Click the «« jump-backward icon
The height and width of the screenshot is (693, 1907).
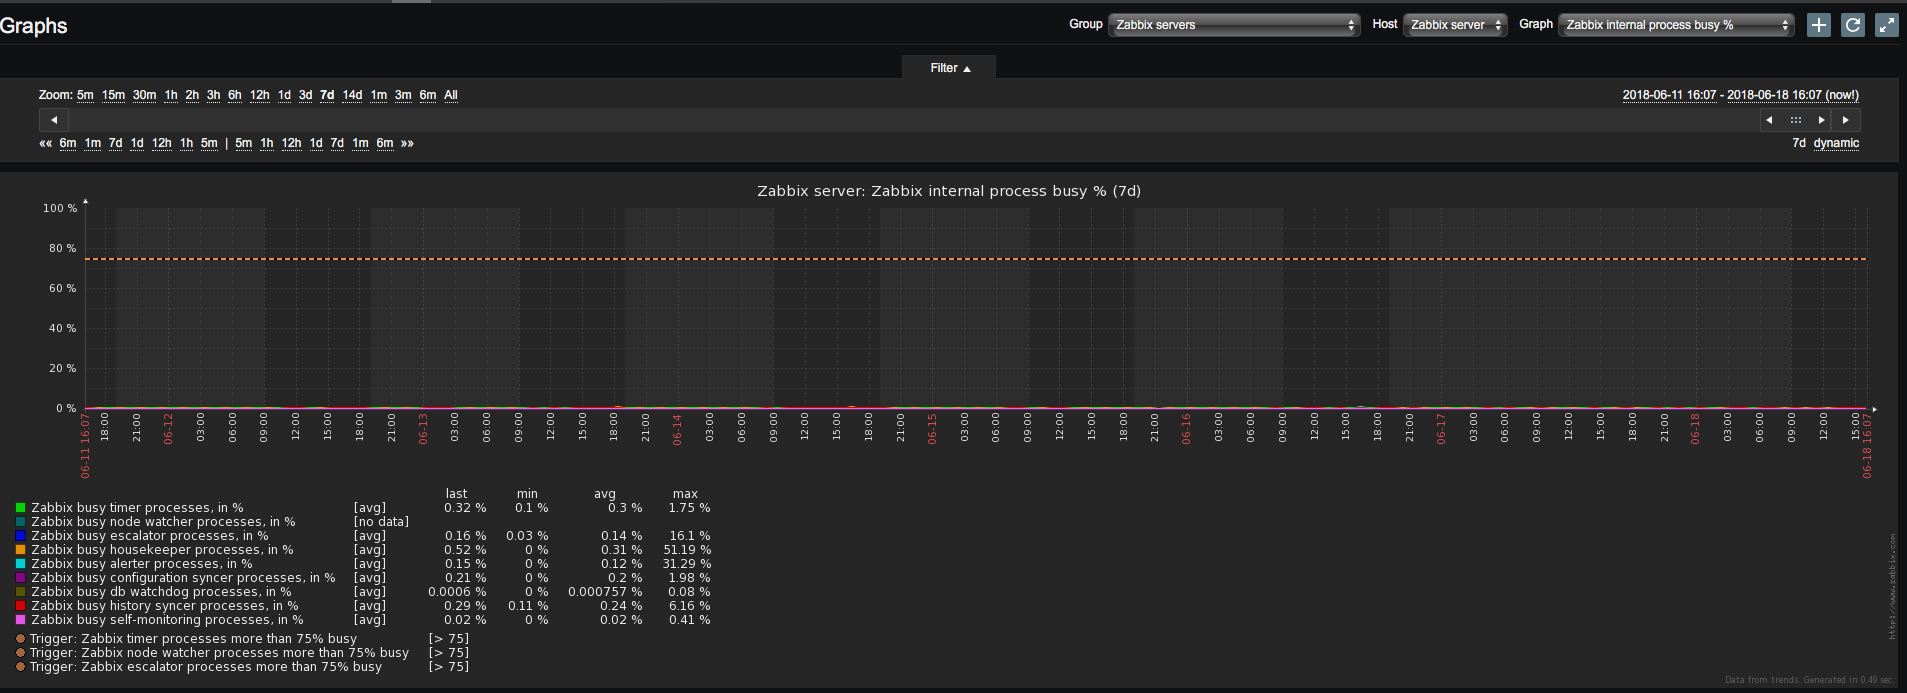pos(45,143)
